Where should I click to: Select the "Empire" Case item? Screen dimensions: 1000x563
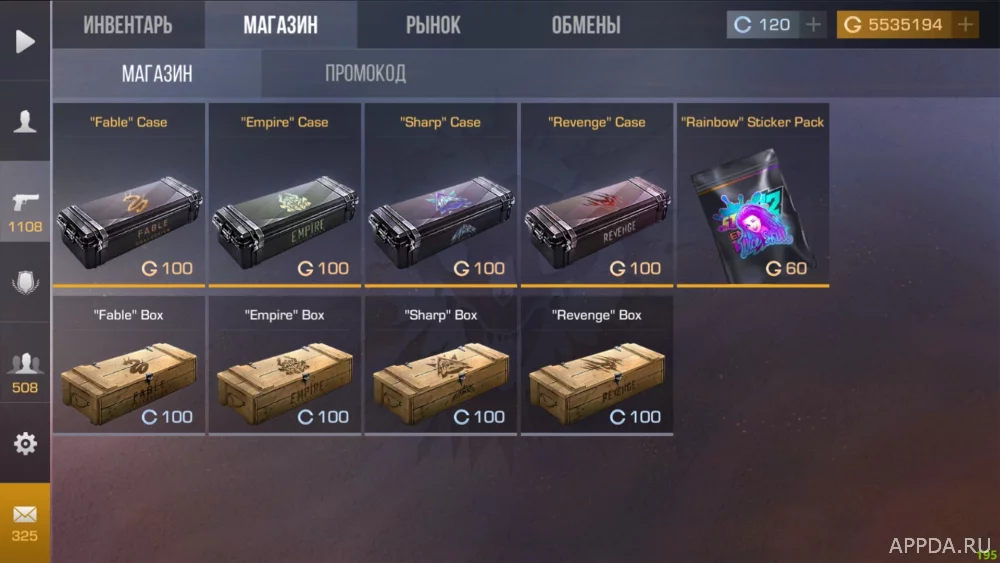pyautogui.click(x=284, y=195)
